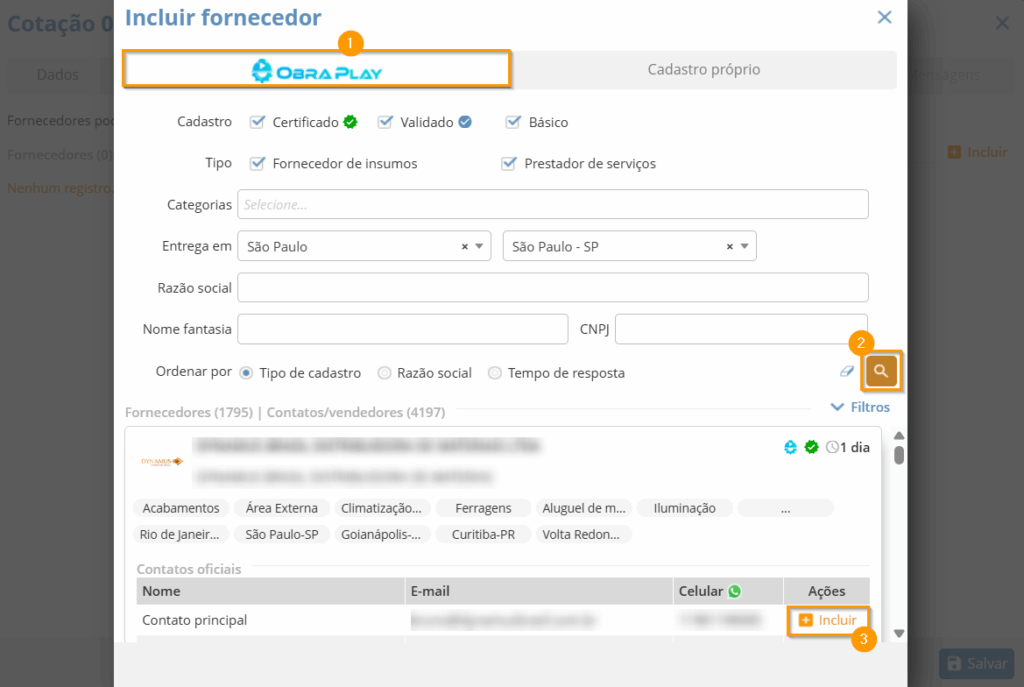Select Razão social sort option
1024x687 pixels.
click(384, 373)
